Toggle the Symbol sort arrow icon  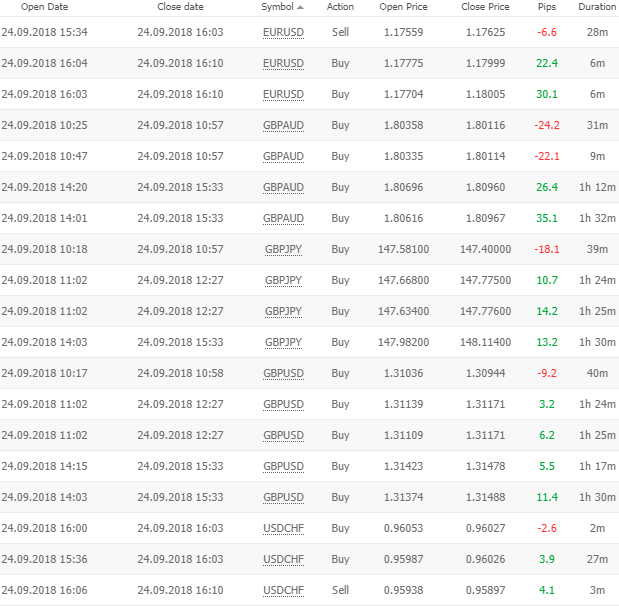pos(300,7)
